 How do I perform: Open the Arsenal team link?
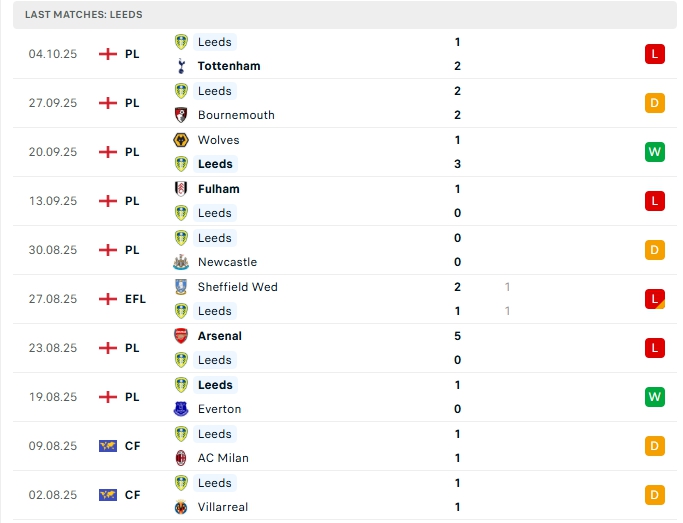pos(220,336)
